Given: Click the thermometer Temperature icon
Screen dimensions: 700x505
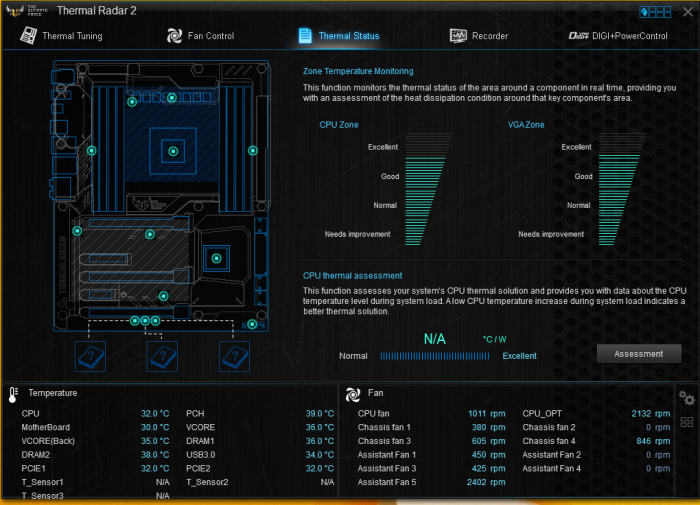Looking at the screenshot, I should pyautogui.click(x=13, y=395).
